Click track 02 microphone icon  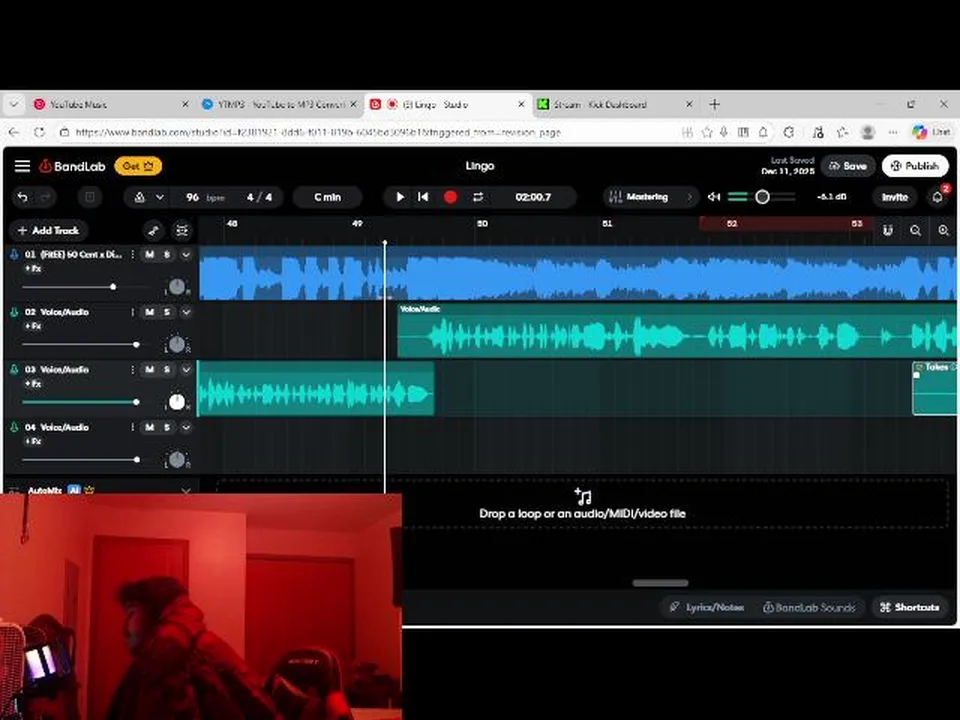click(x=14, y=312)
